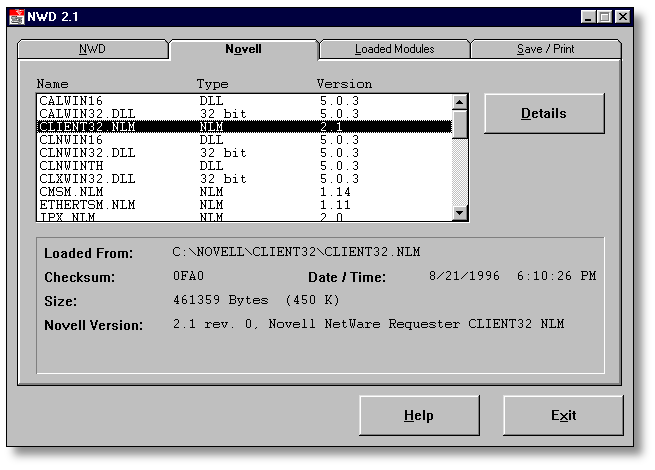The height and width of the screenshot is (470, 655).
Task: Go to the Save / Print tab
Action: click(x=546, y=49)
